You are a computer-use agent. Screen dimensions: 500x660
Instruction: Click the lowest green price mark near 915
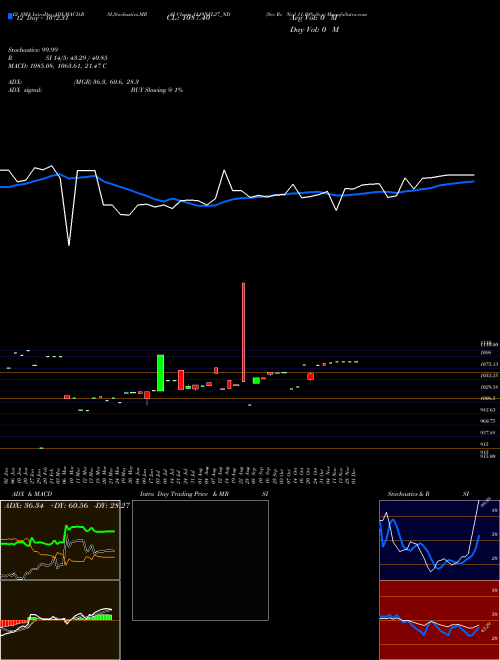click(41, 448)
